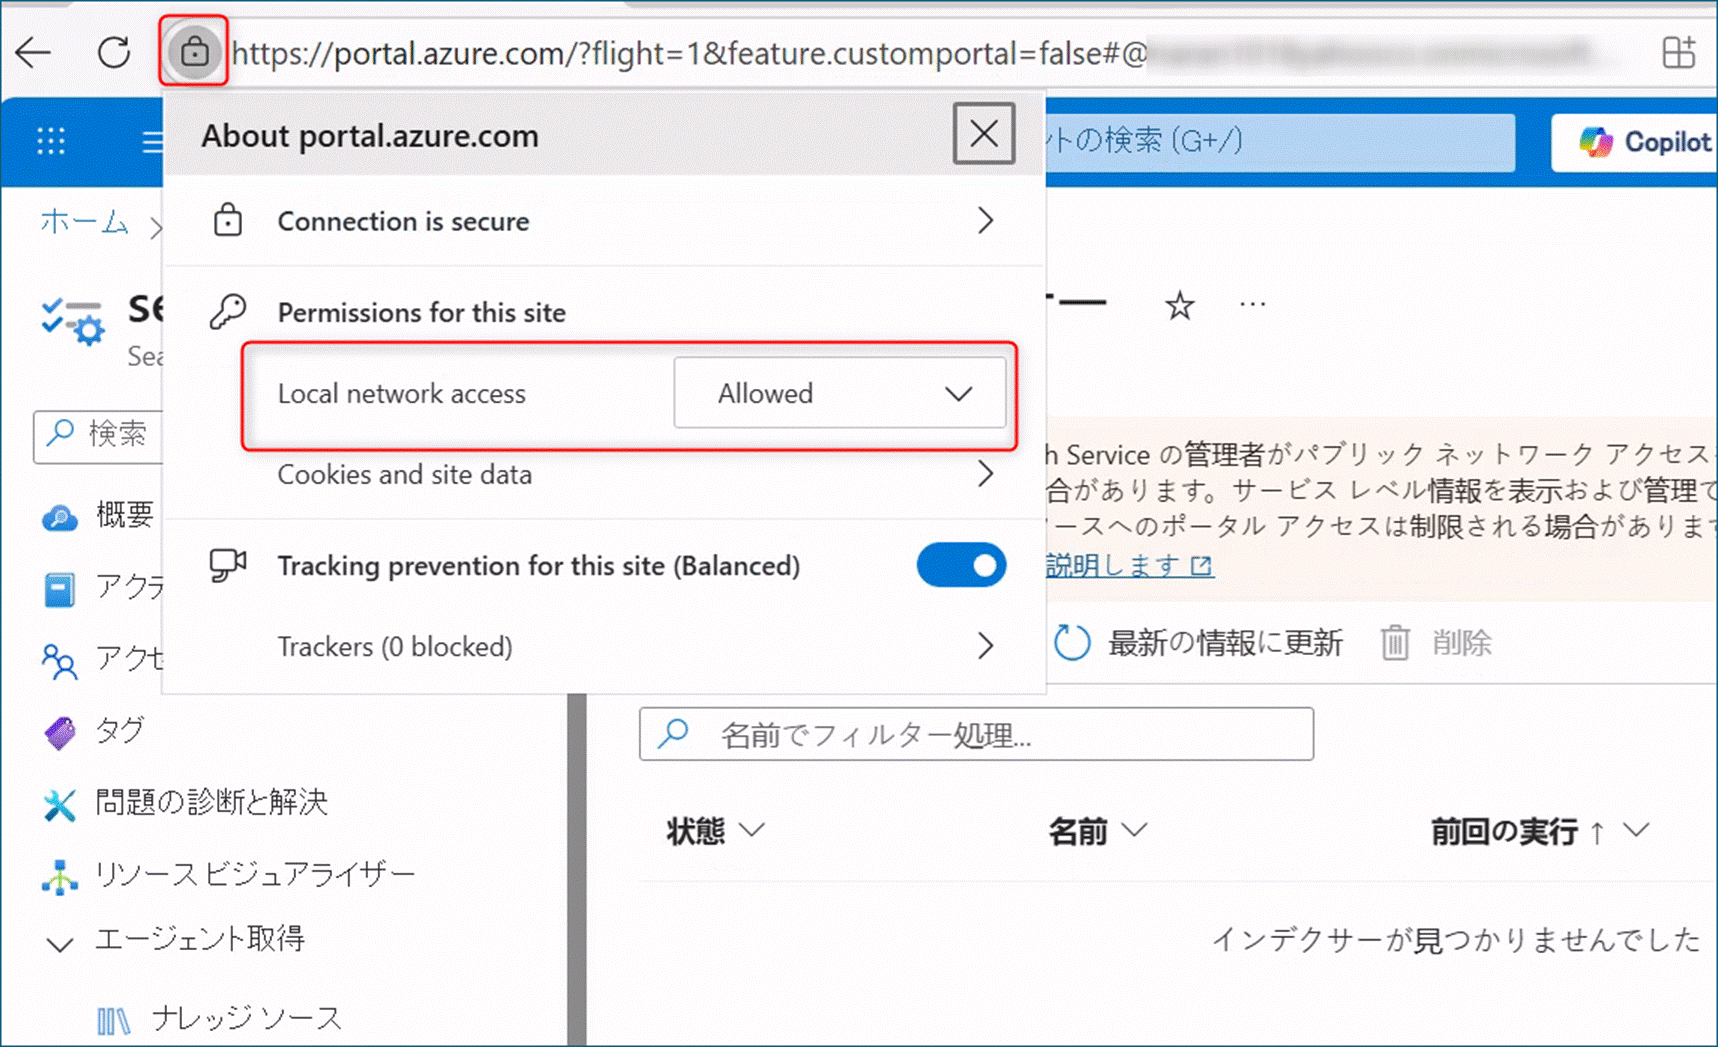Open the タグ (Tags) section icon
The width and height of the screenshot is (1718, 1047).
(60, 731)
